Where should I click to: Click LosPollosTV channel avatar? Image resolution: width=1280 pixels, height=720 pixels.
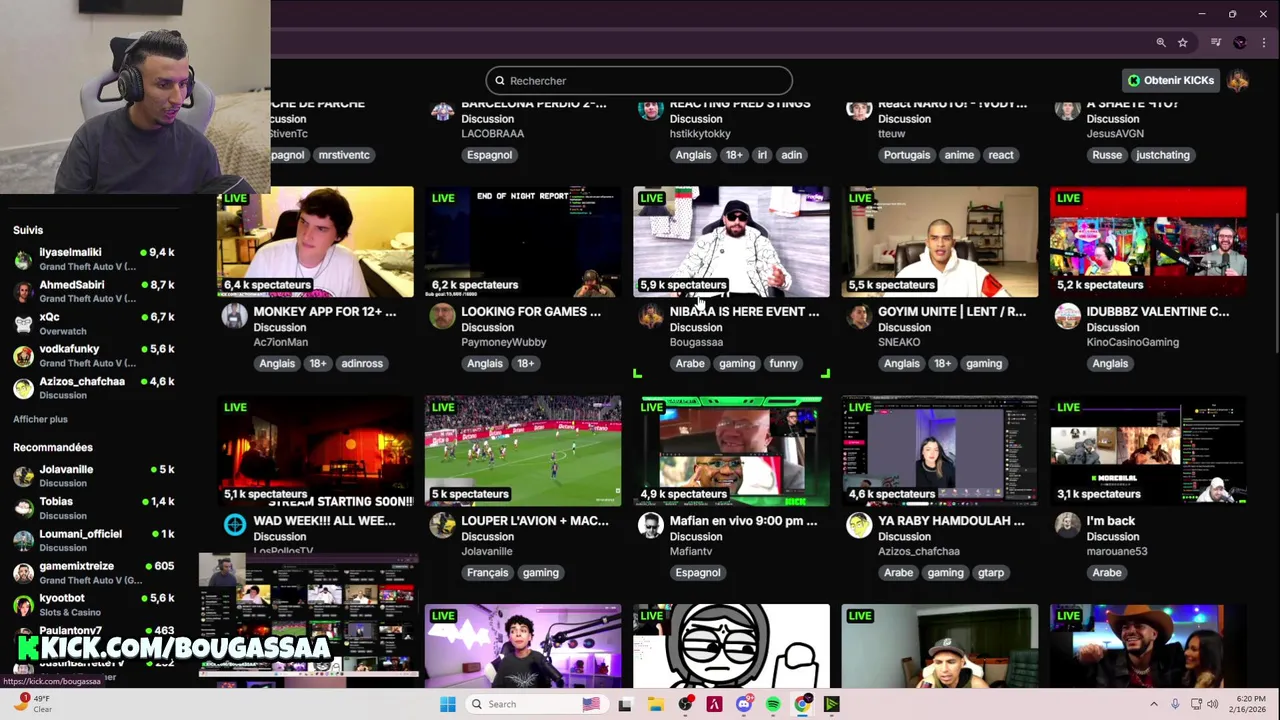(x=234, y=526)
